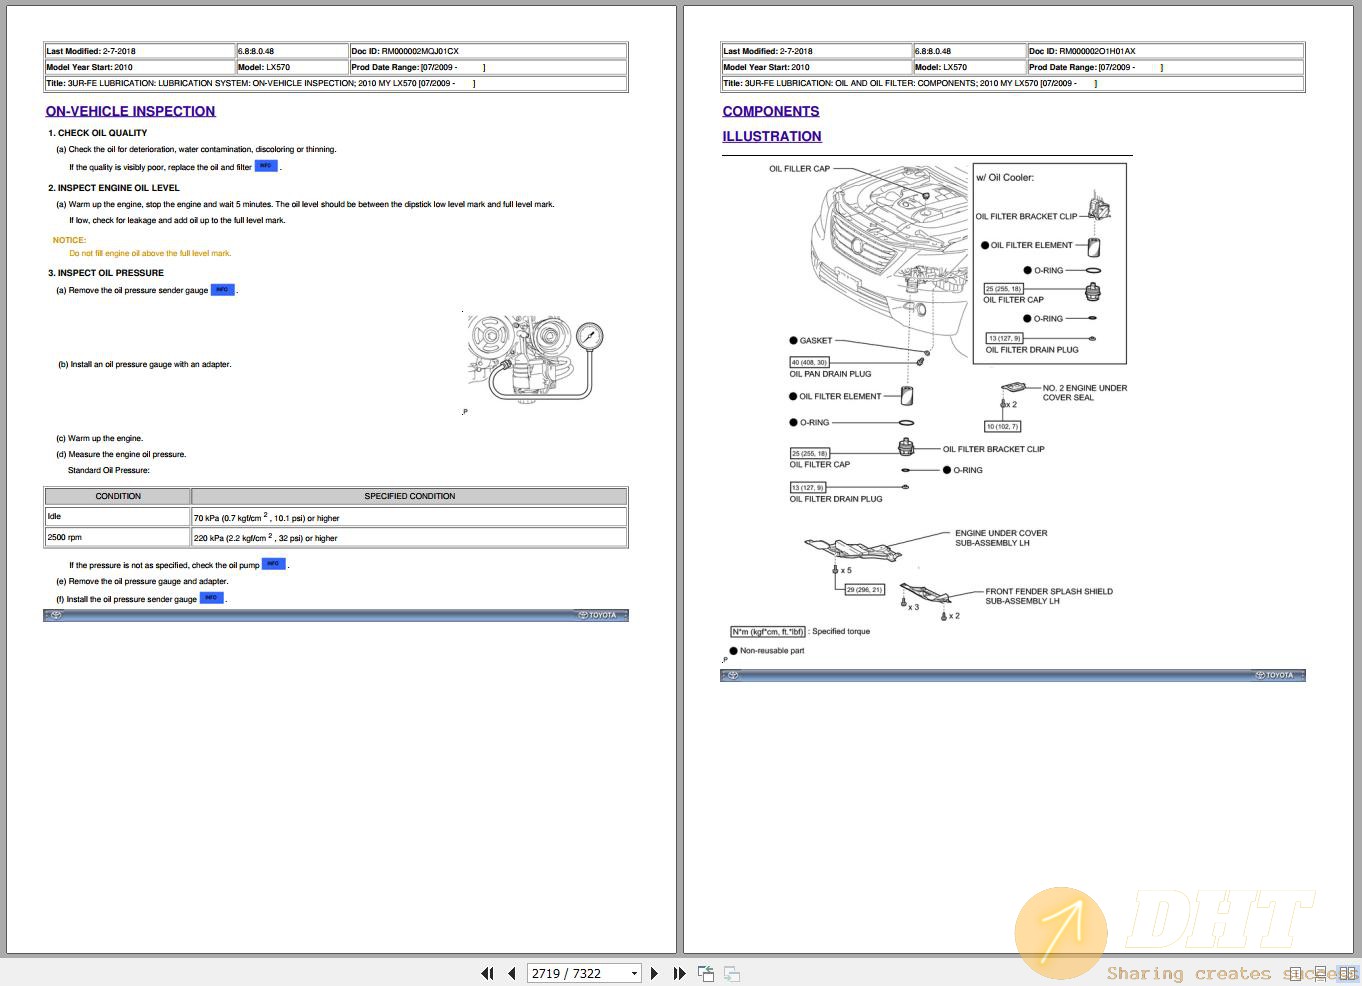Screen dimensions: 1362x986
Task: Click engine under cover sub-assembly drawing
Action: point(853,548)
